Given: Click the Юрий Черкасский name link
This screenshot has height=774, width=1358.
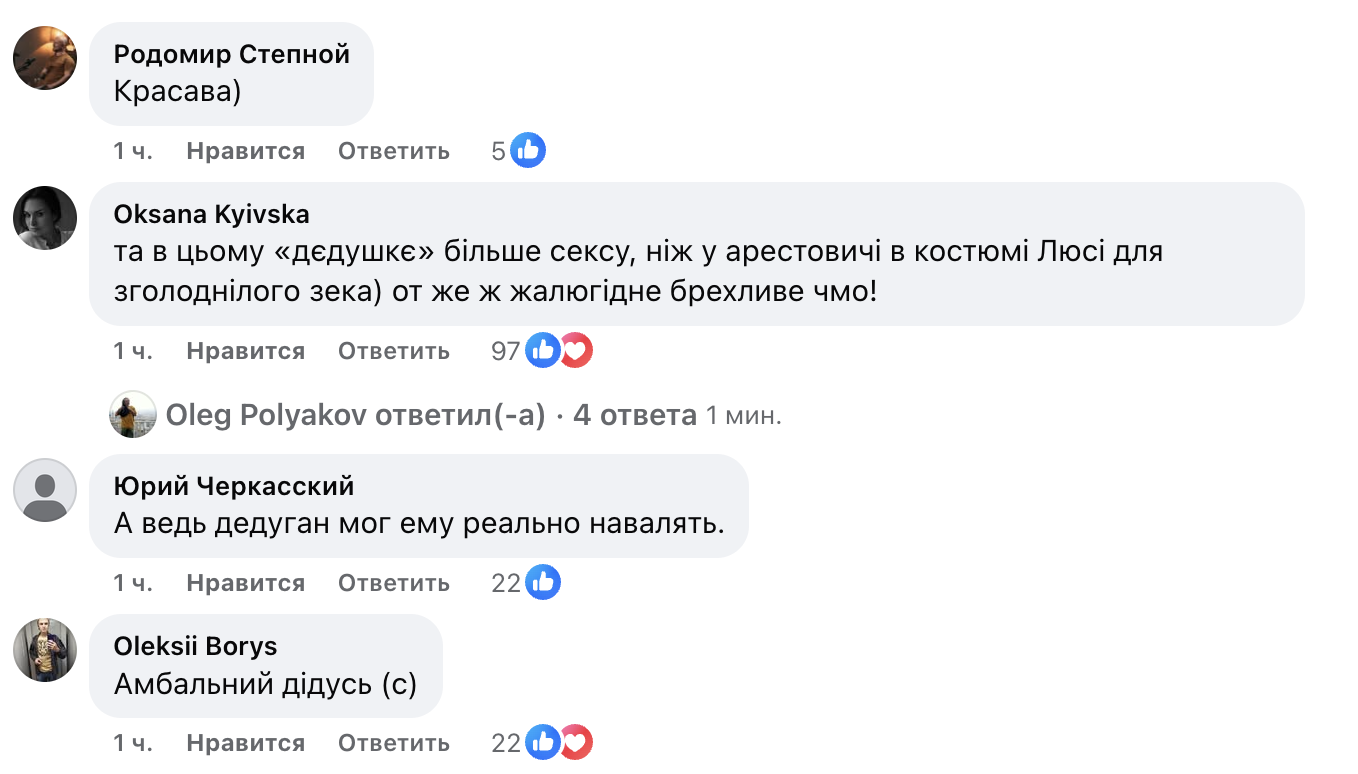Looking at the screenshot, I should (x=234, y=486).
